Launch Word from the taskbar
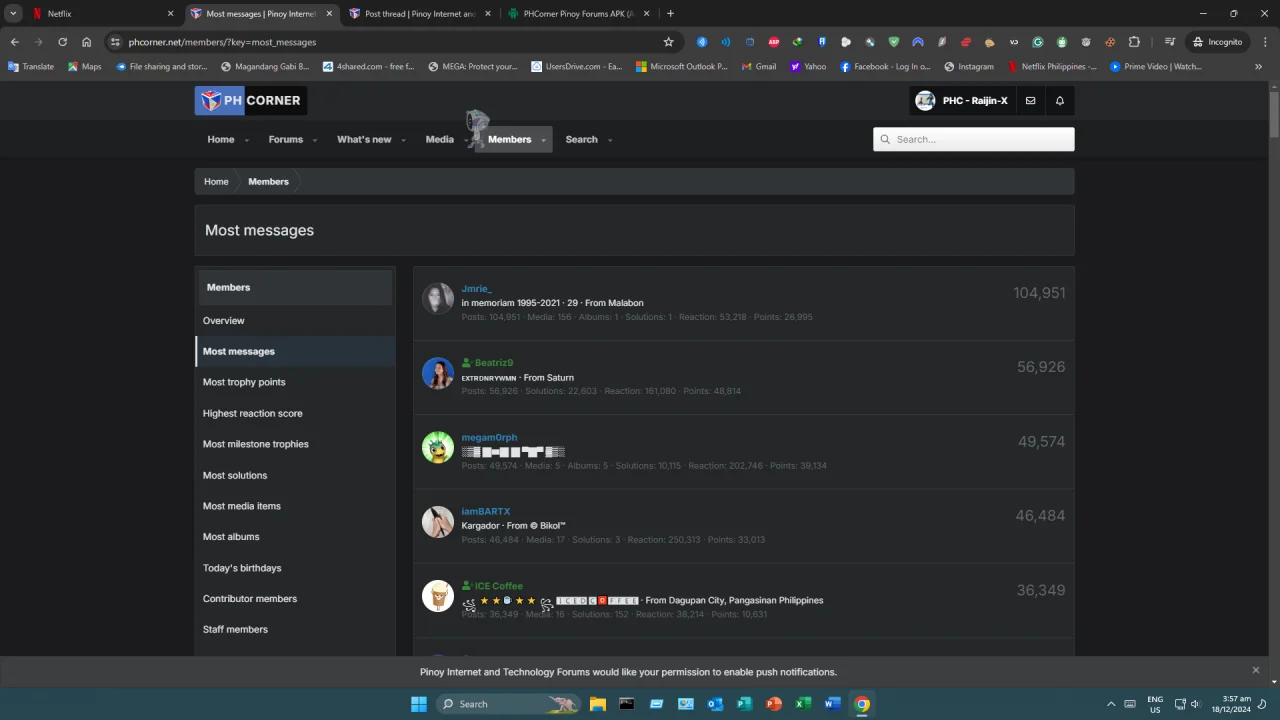The height and width of the screenshot is (720, 1280). tap(832, 704)
